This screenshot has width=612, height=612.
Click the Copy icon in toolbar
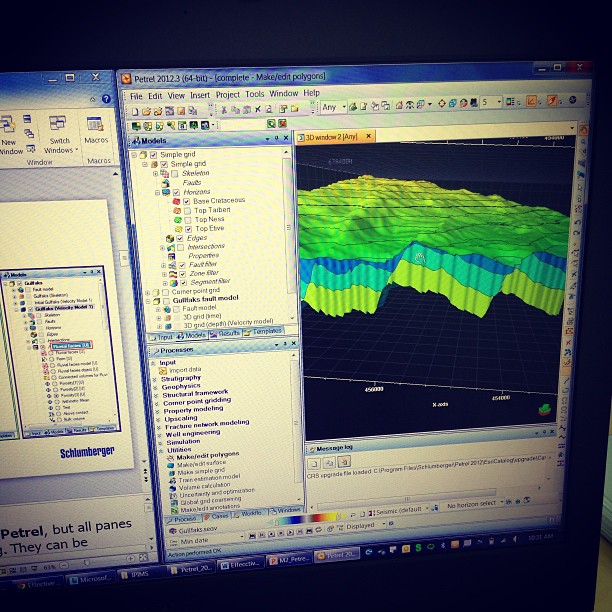(235, 110)
